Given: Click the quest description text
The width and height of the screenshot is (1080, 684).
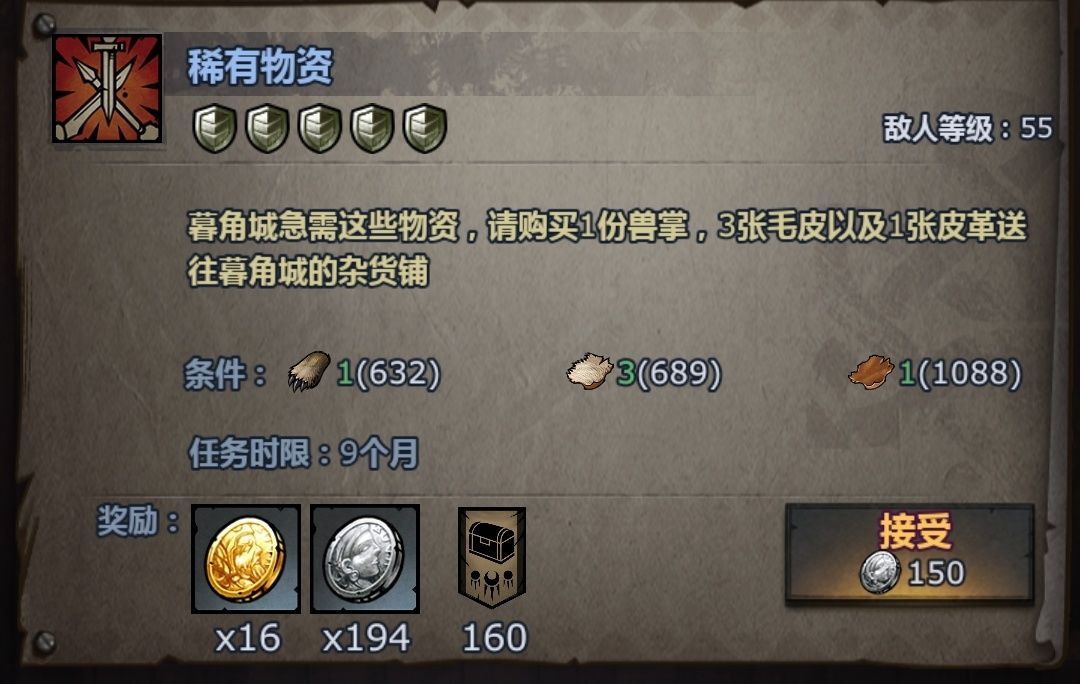Looking at the screenshot, I should [x=607, y=249].
